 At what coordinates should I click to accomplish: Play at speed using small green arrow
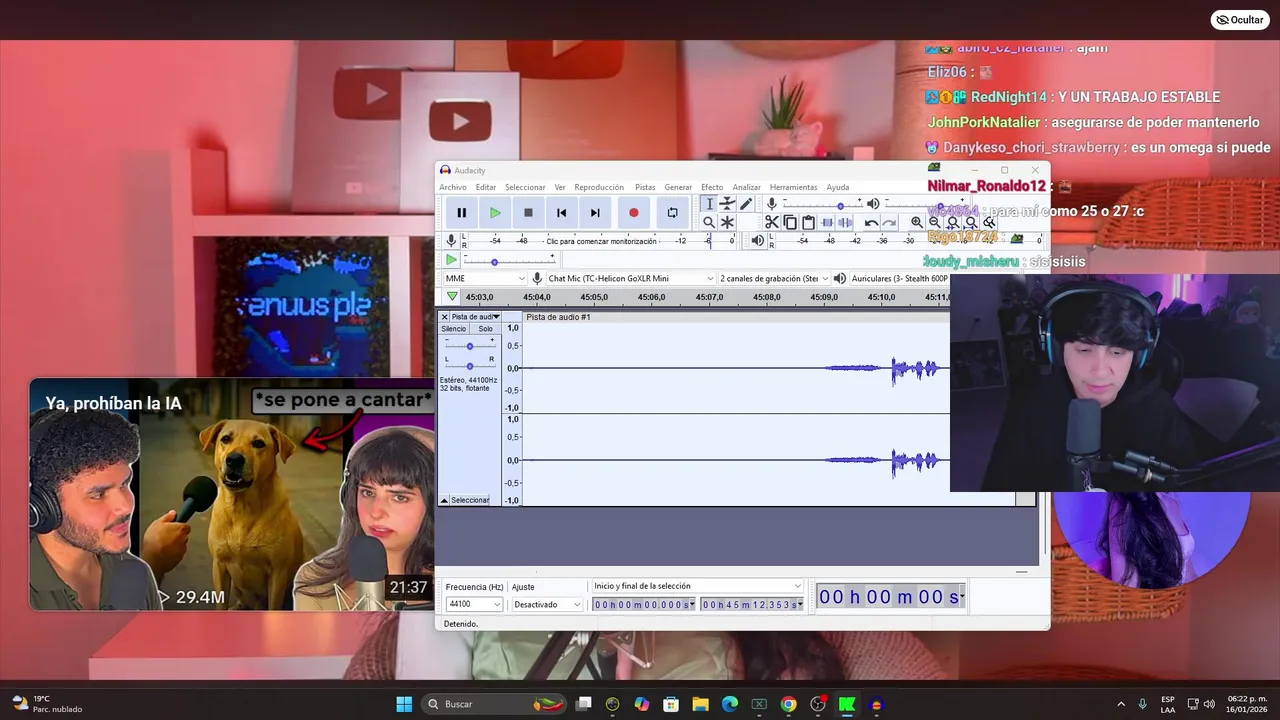pyautogui.click(x=451, y=260)
